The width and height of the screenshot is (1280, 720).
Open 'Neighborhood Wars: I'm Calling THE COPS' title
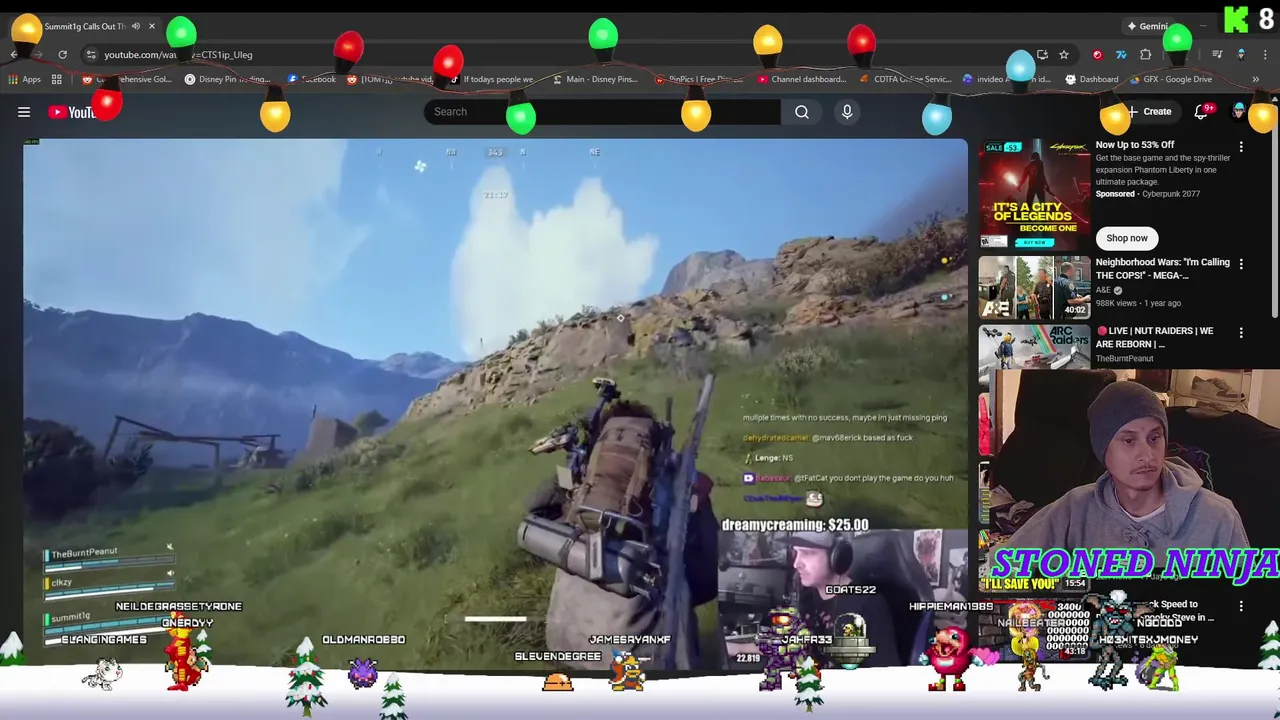point(1162,268)
